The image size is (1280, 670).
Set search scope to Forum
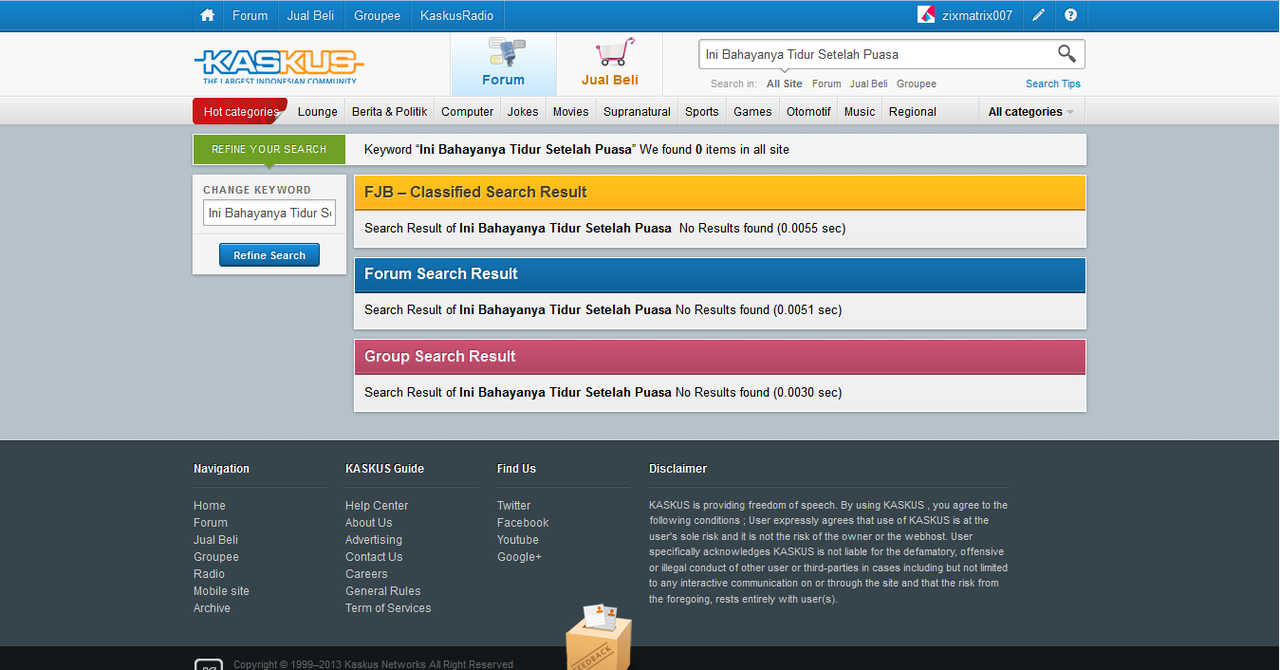point(826,84)
